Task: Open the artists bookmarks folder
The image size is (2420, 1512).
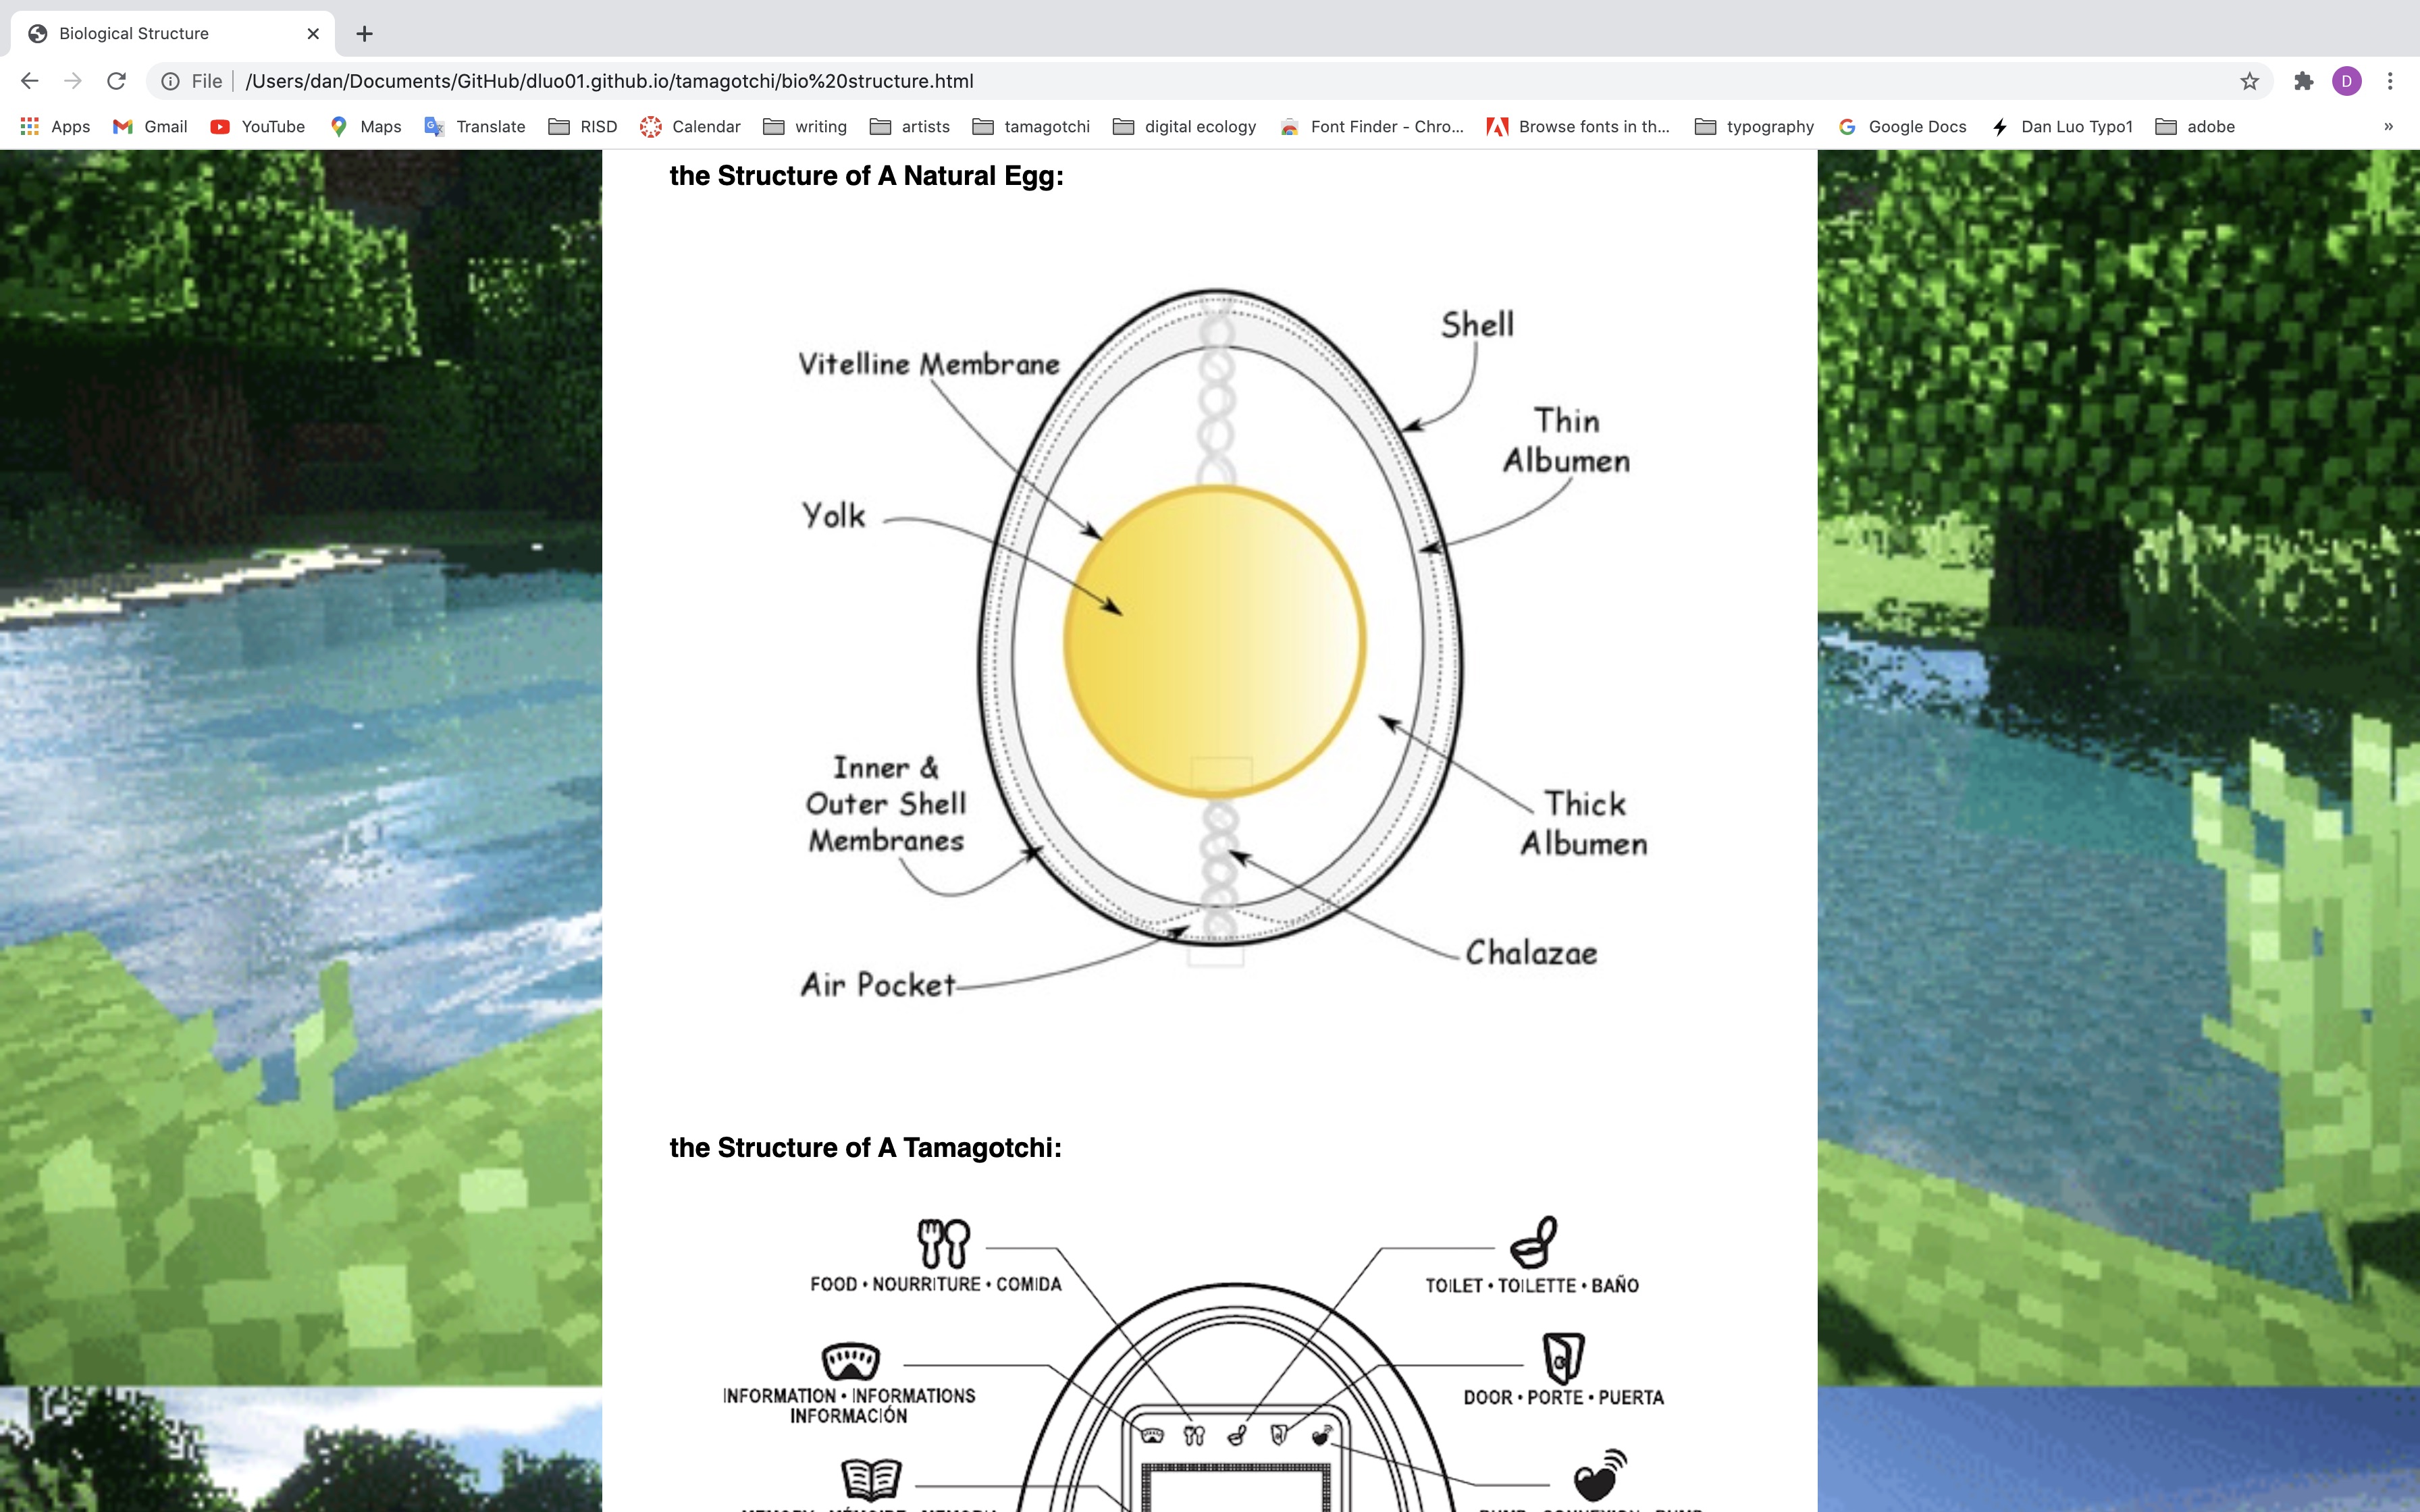Action: [909, 126]
